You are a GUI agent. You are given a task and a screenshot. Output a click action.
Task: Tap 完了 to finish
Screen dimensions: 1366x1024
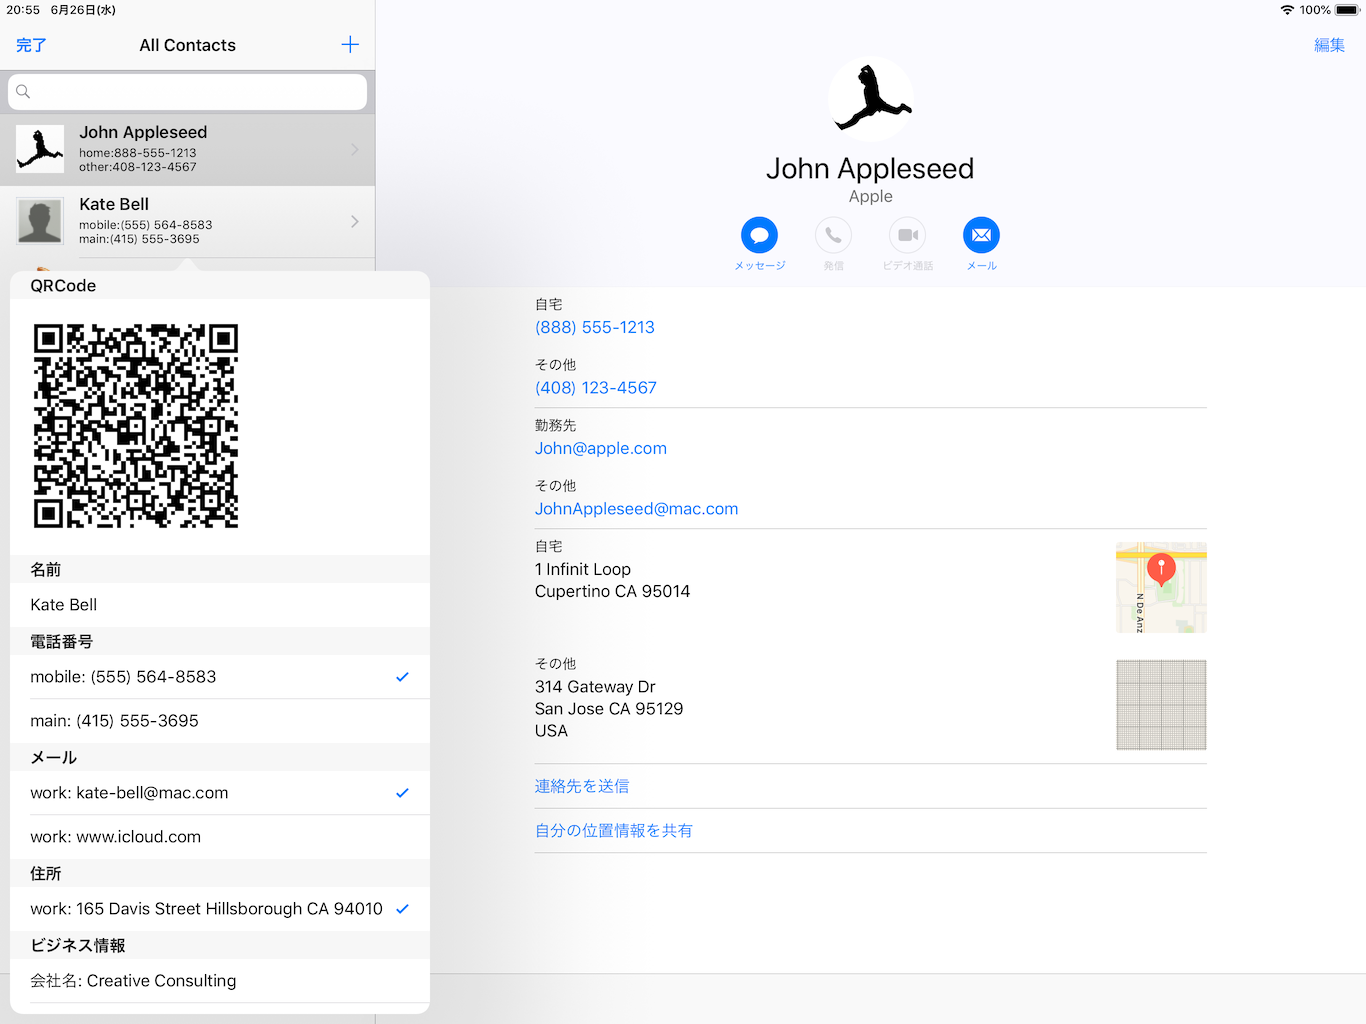[x=31, y=45]
